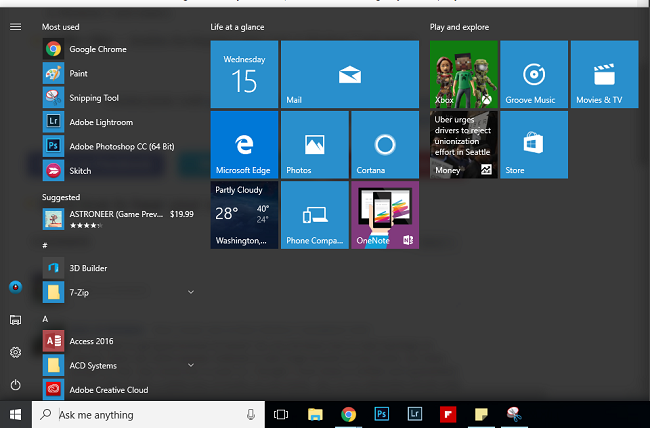Open Adobe Lightroom from Most used
The image size is (650, 428).
(x=118, y=122)
